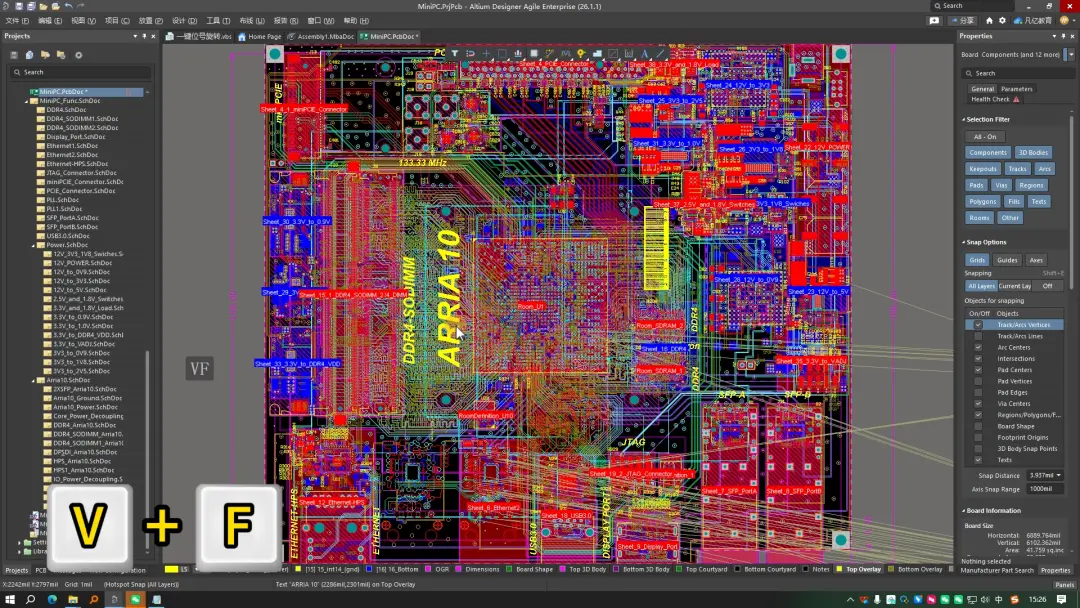Open the 工具 (T) menu
Image resolution: width=1080 pixels, height=608 pixels.
[218, 21]
